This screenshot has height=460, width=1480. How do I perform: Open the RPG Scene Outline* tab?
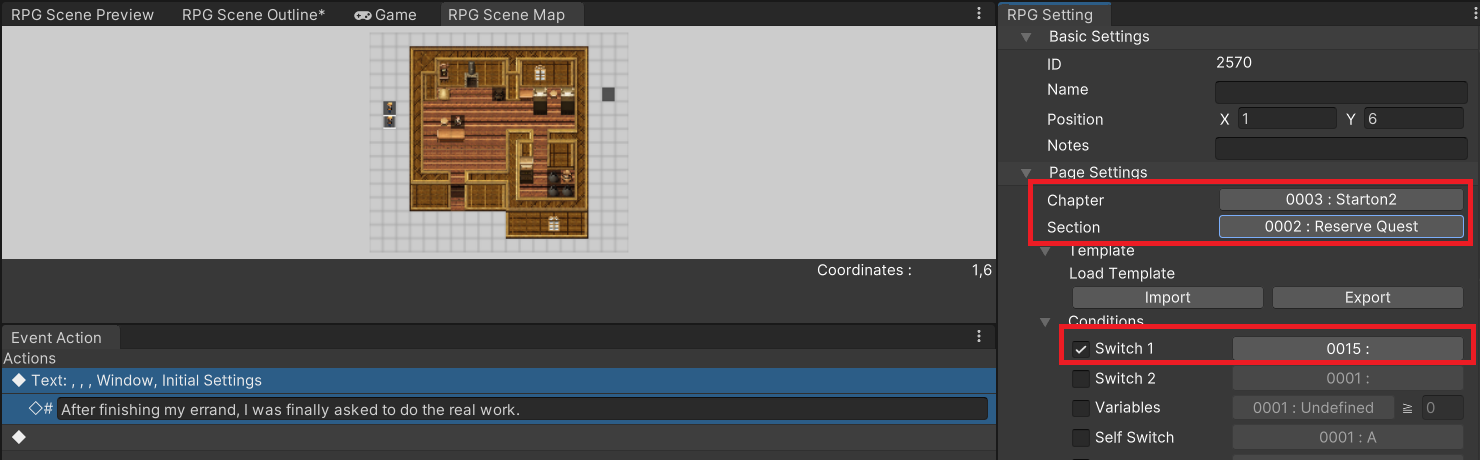pos(254,15)
